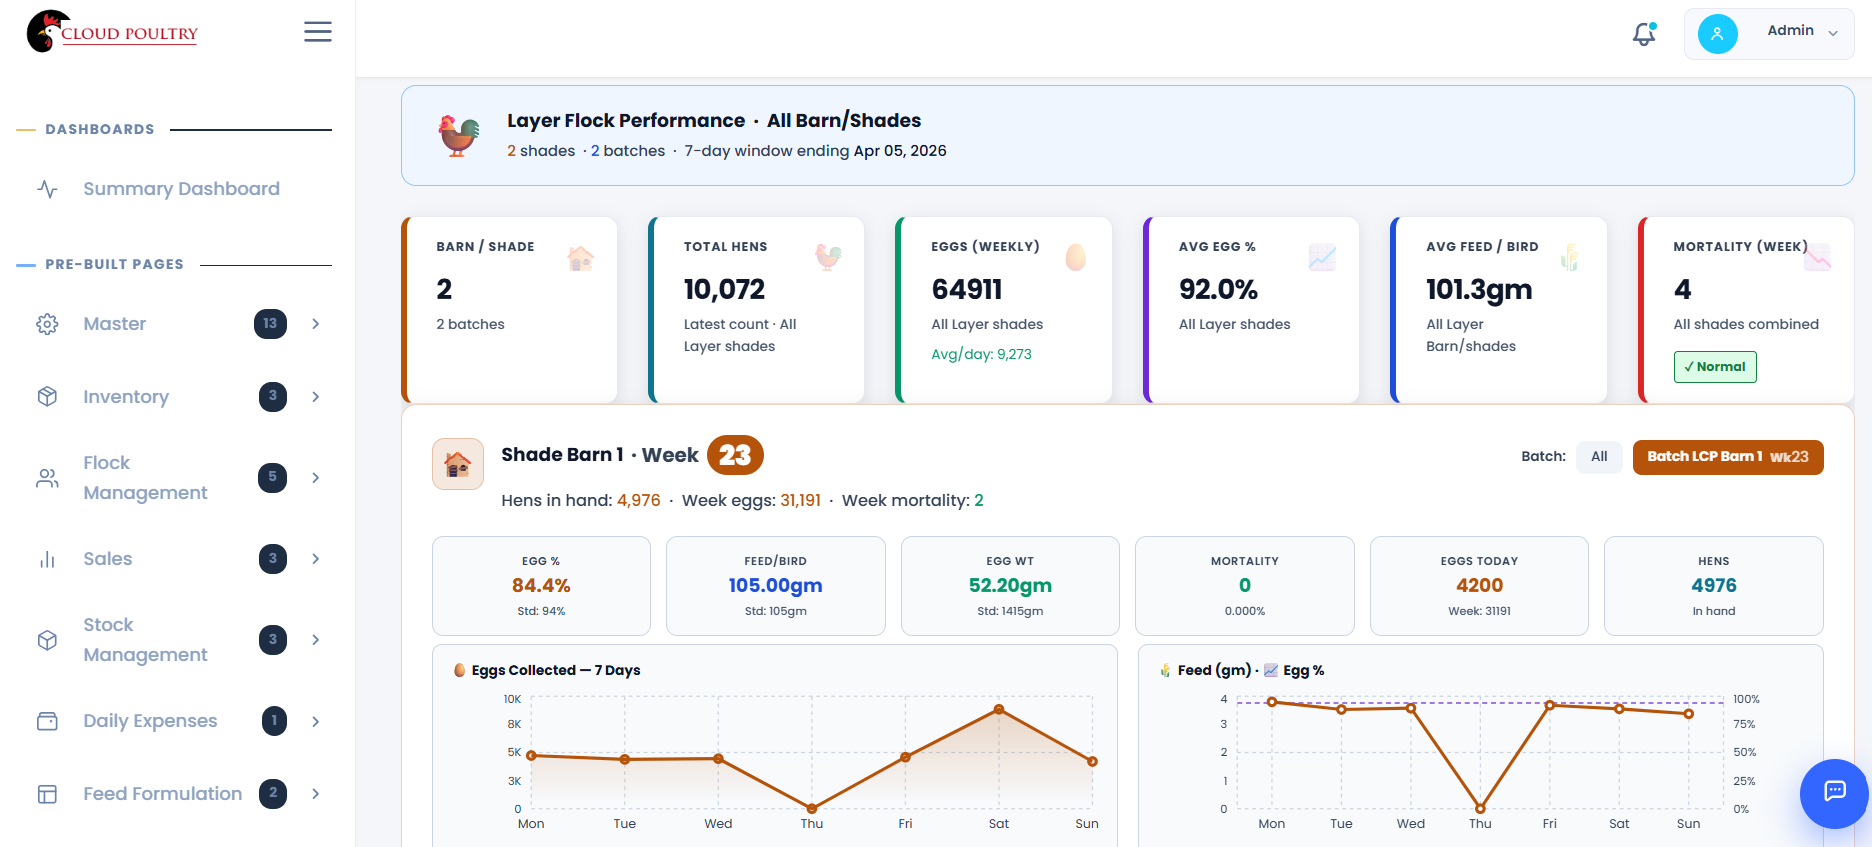Toggle the hamburger sidebar menu
This screenshot has height=847, width=1872.
[318, 32]
